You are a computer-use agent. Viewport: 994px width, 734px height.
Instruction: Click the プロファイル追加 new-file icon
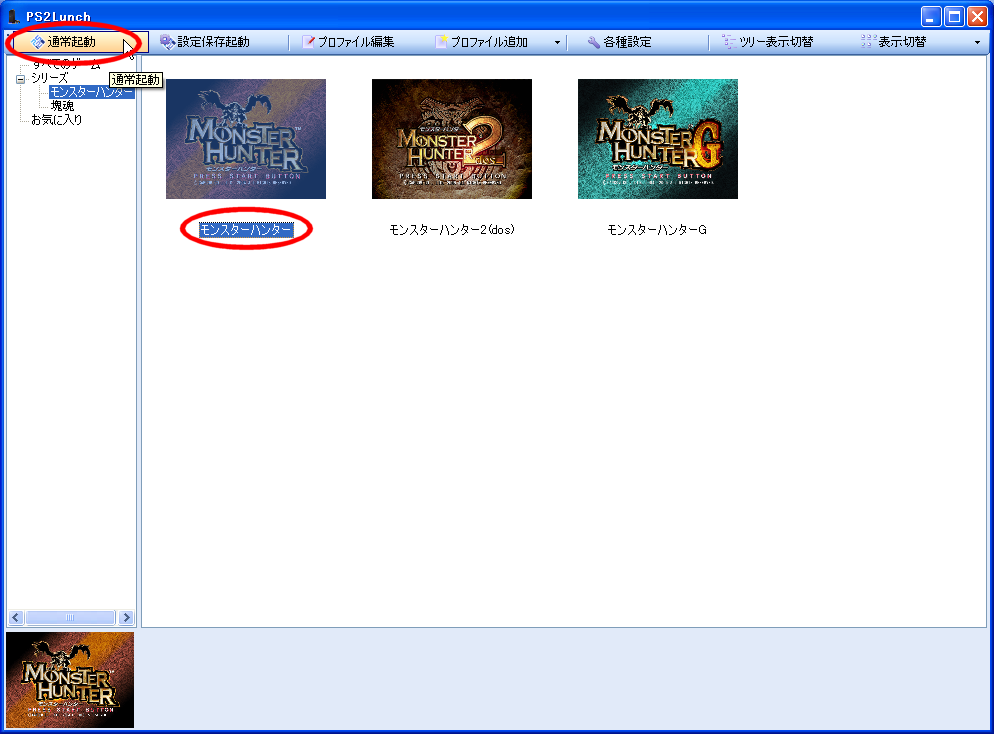pos(442,42)
